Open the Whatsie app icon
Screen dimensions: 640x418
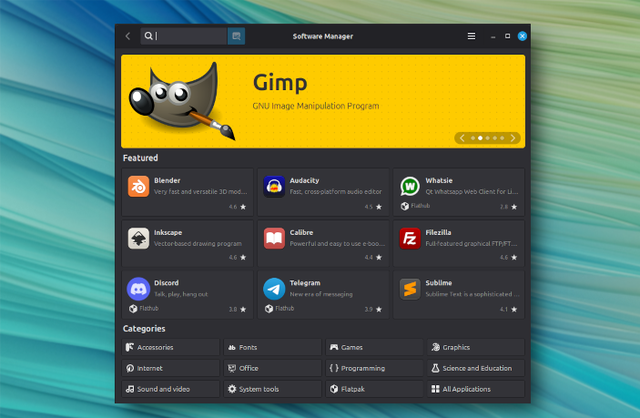[x=410, y=187]
